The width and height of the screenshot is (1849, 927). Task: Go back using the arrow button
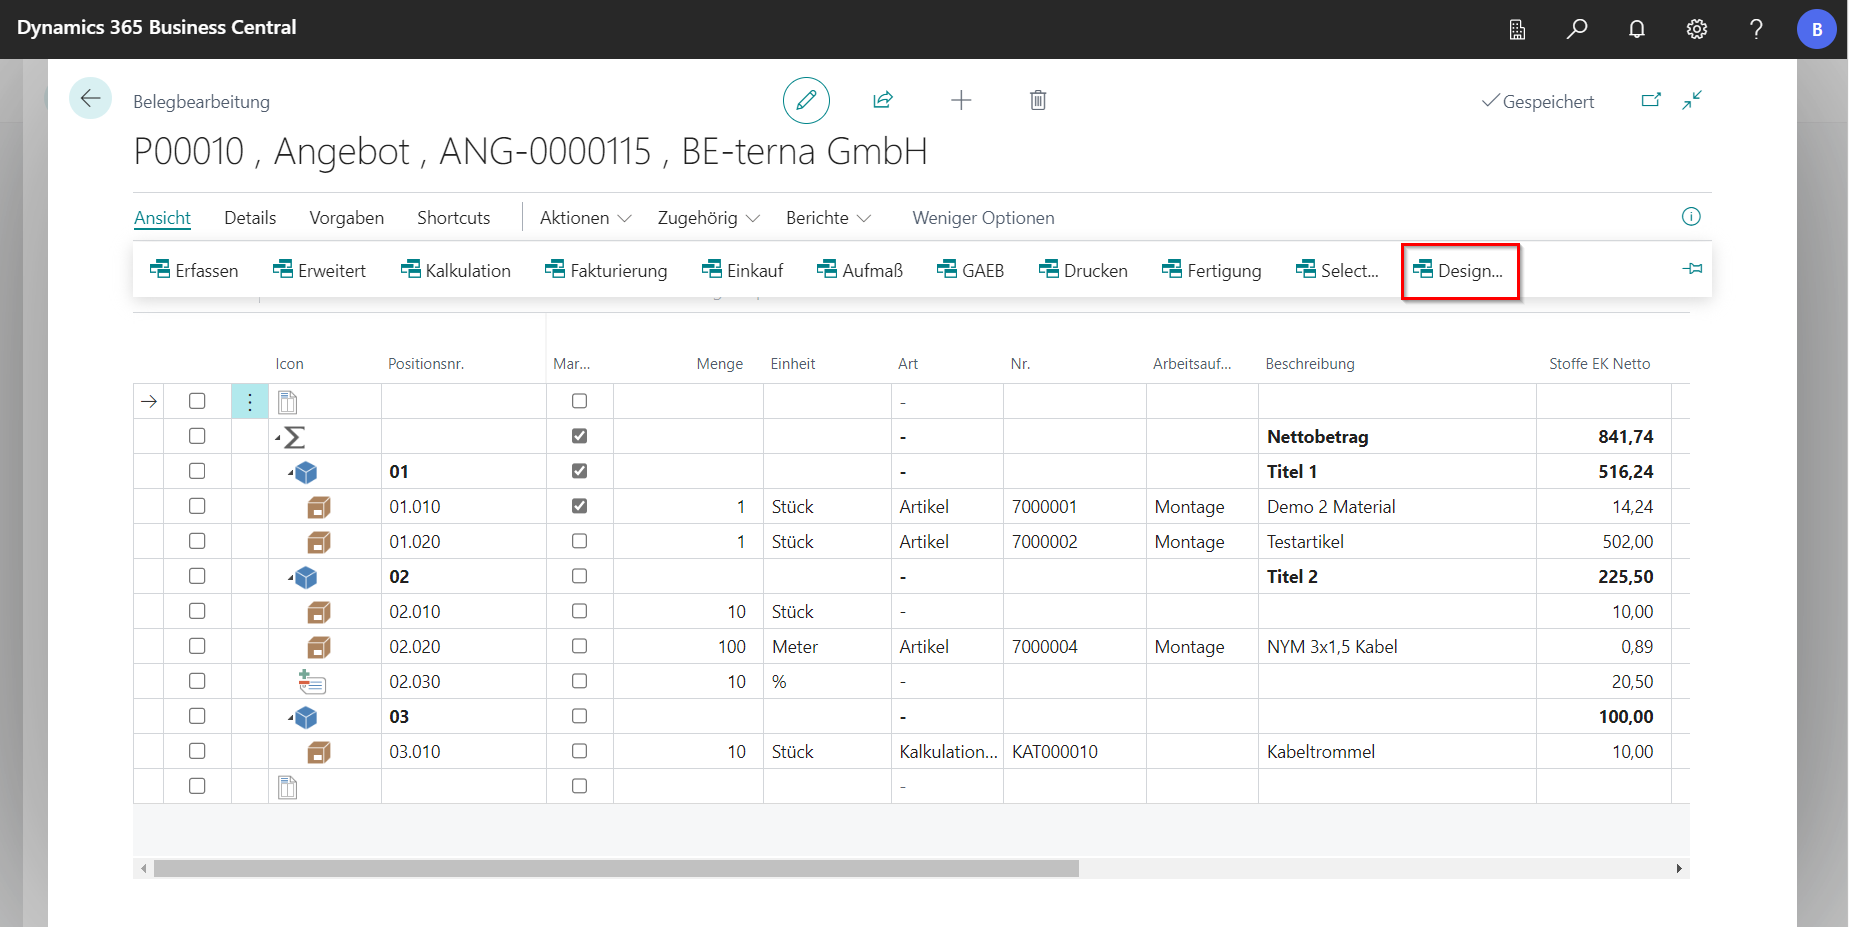(x=90, y=98)
